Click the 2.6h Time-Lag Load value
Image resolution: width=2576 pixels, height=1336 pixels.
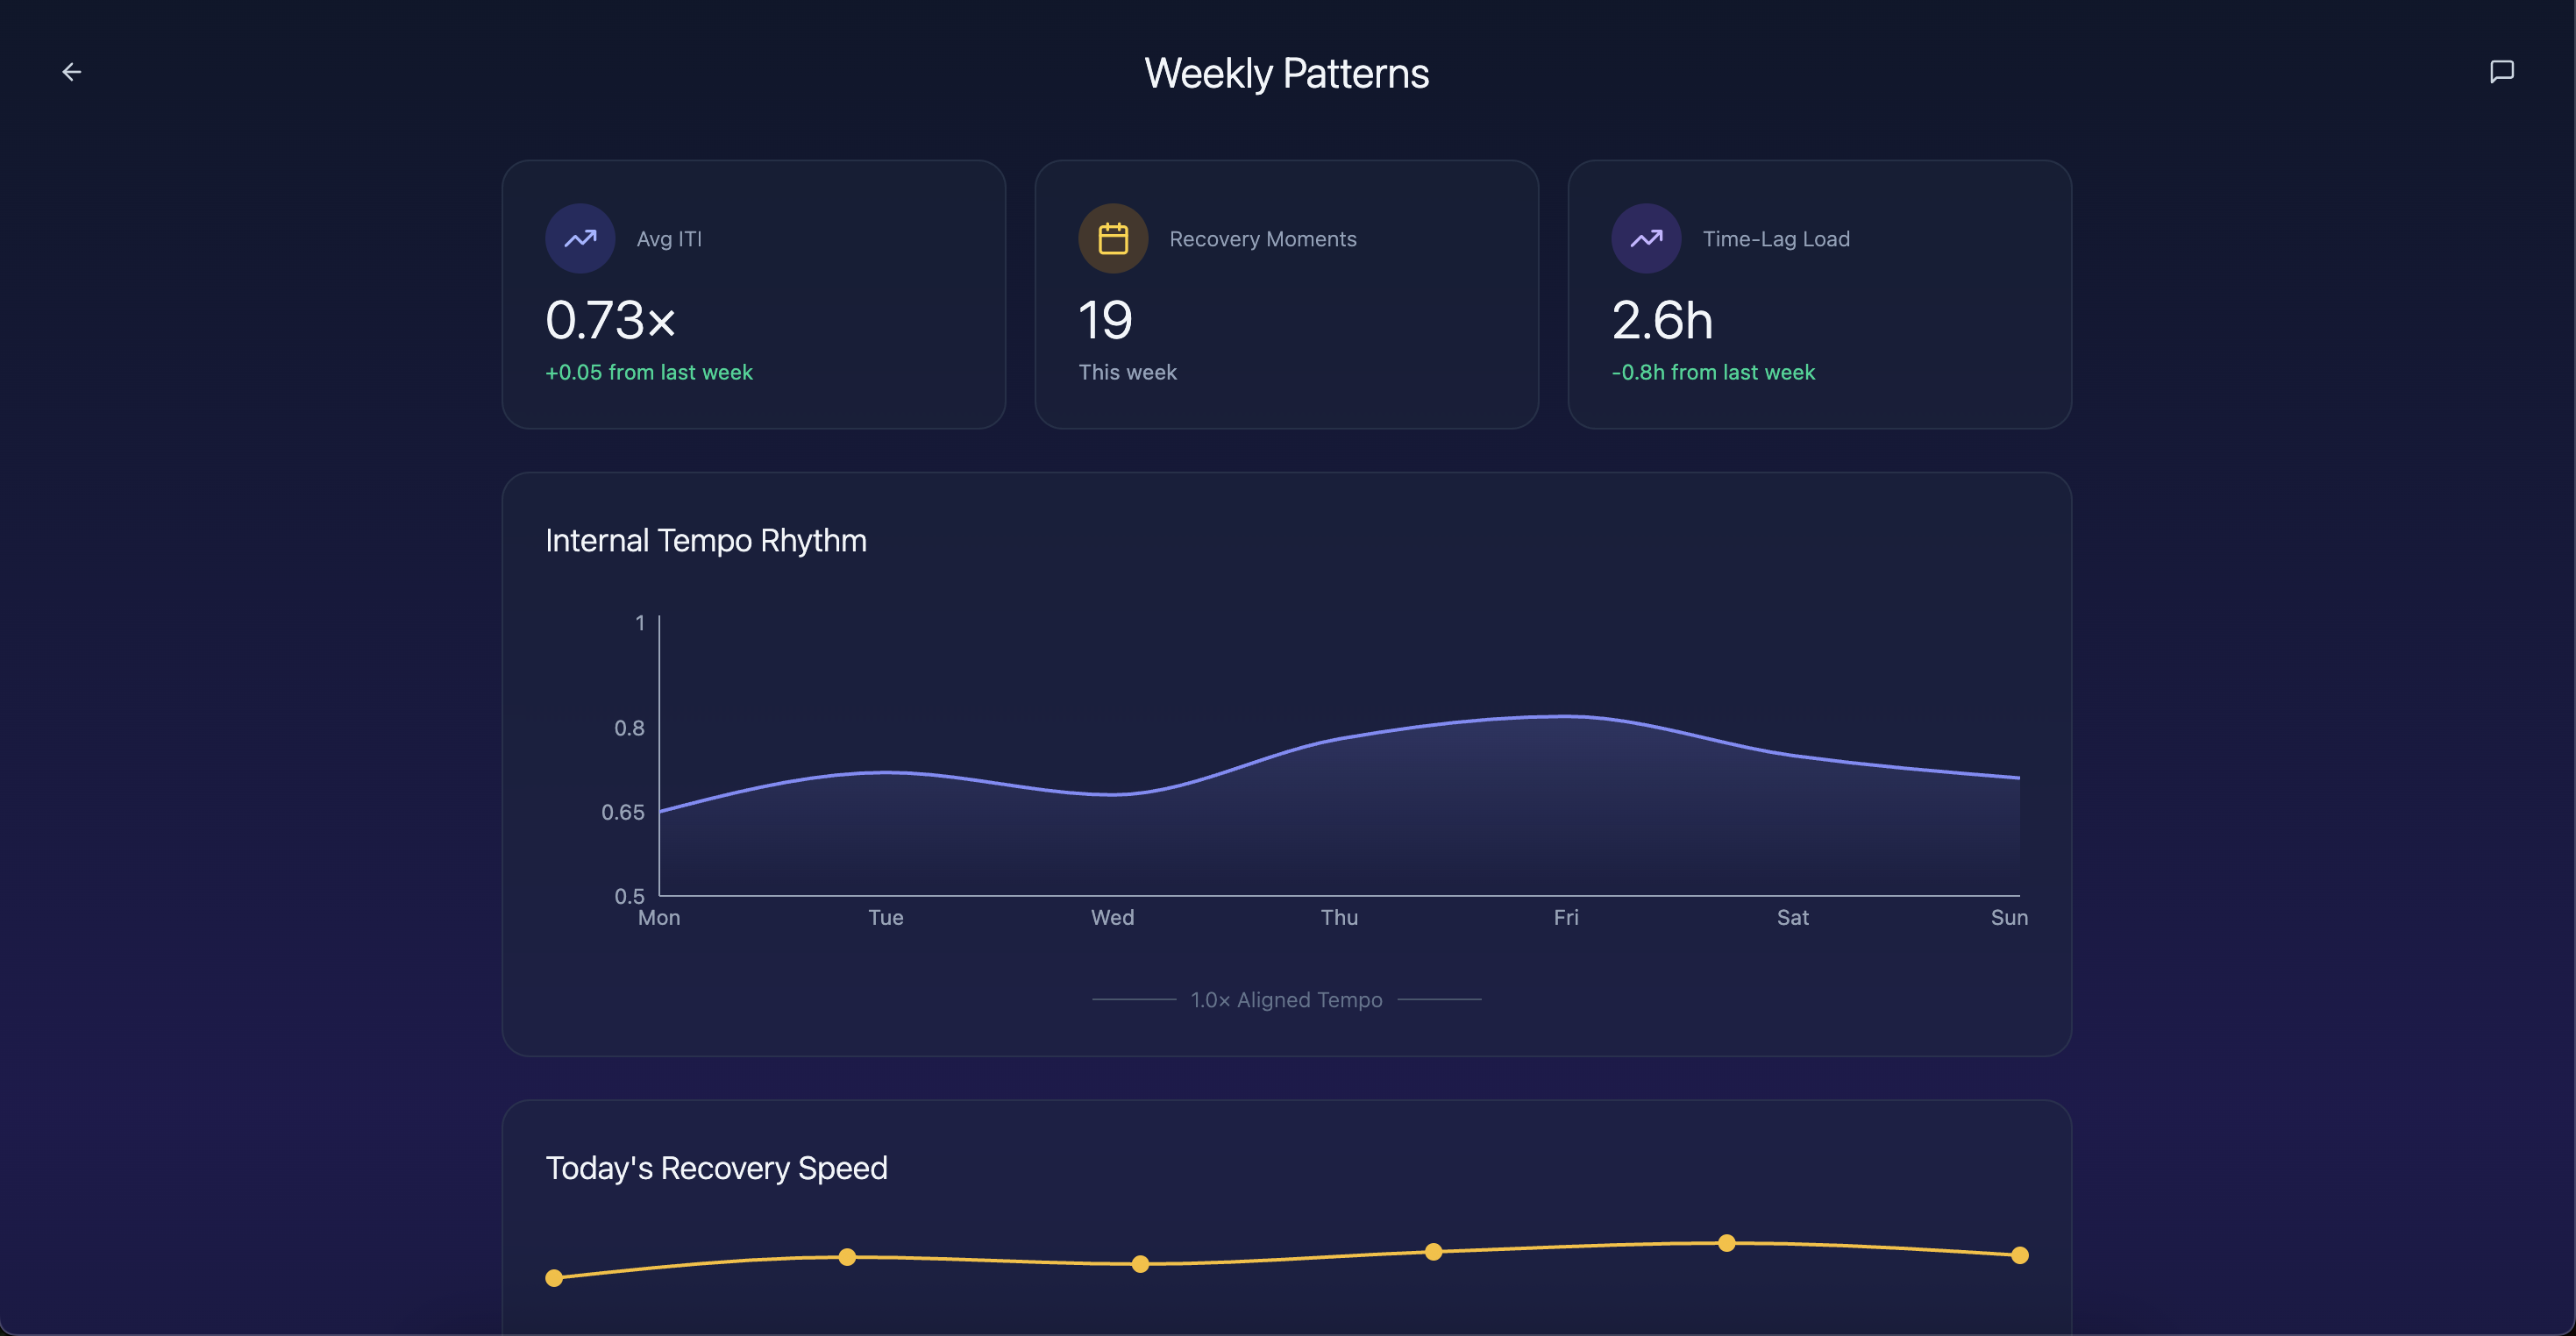pyautogui.click(x=1662, y=321)
